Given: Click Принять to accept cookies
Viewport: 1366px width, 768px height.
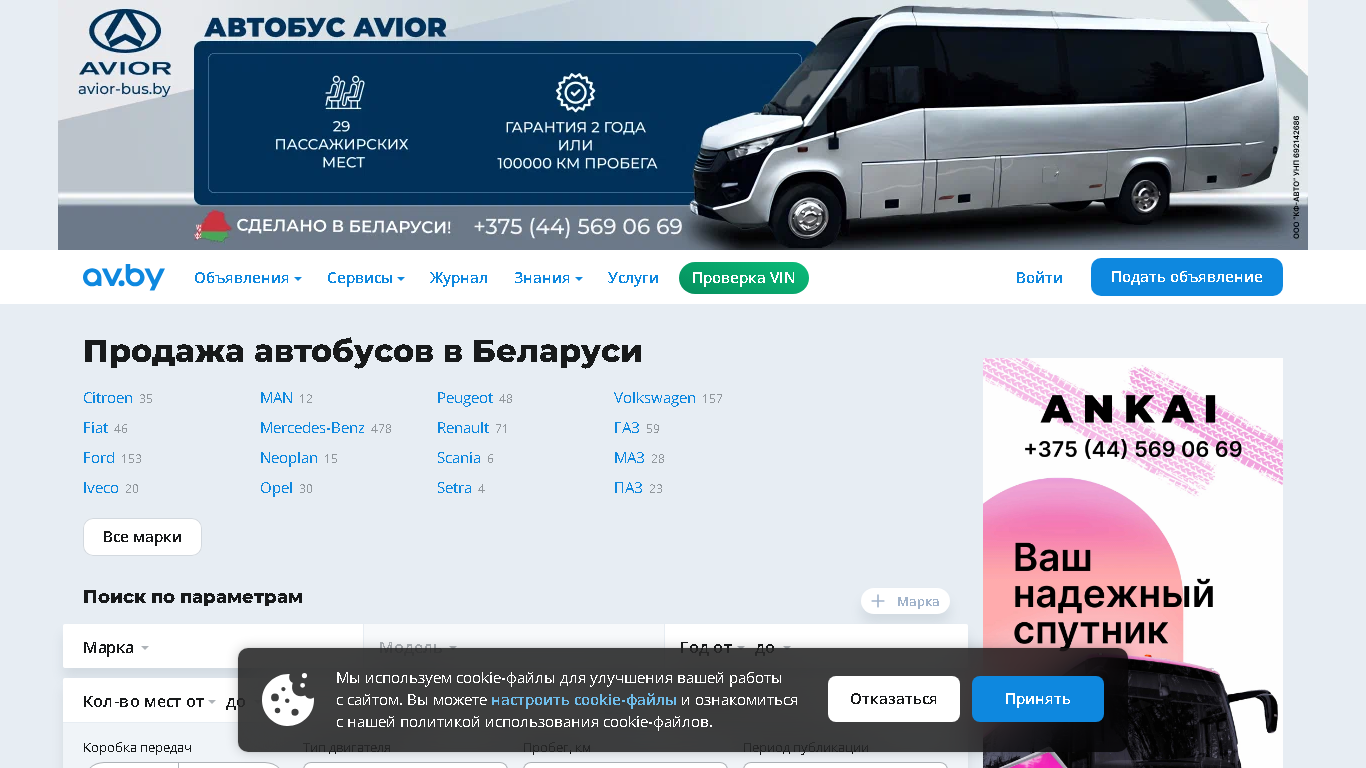Looking at the screenshot, I should (x=1038, y=699).
